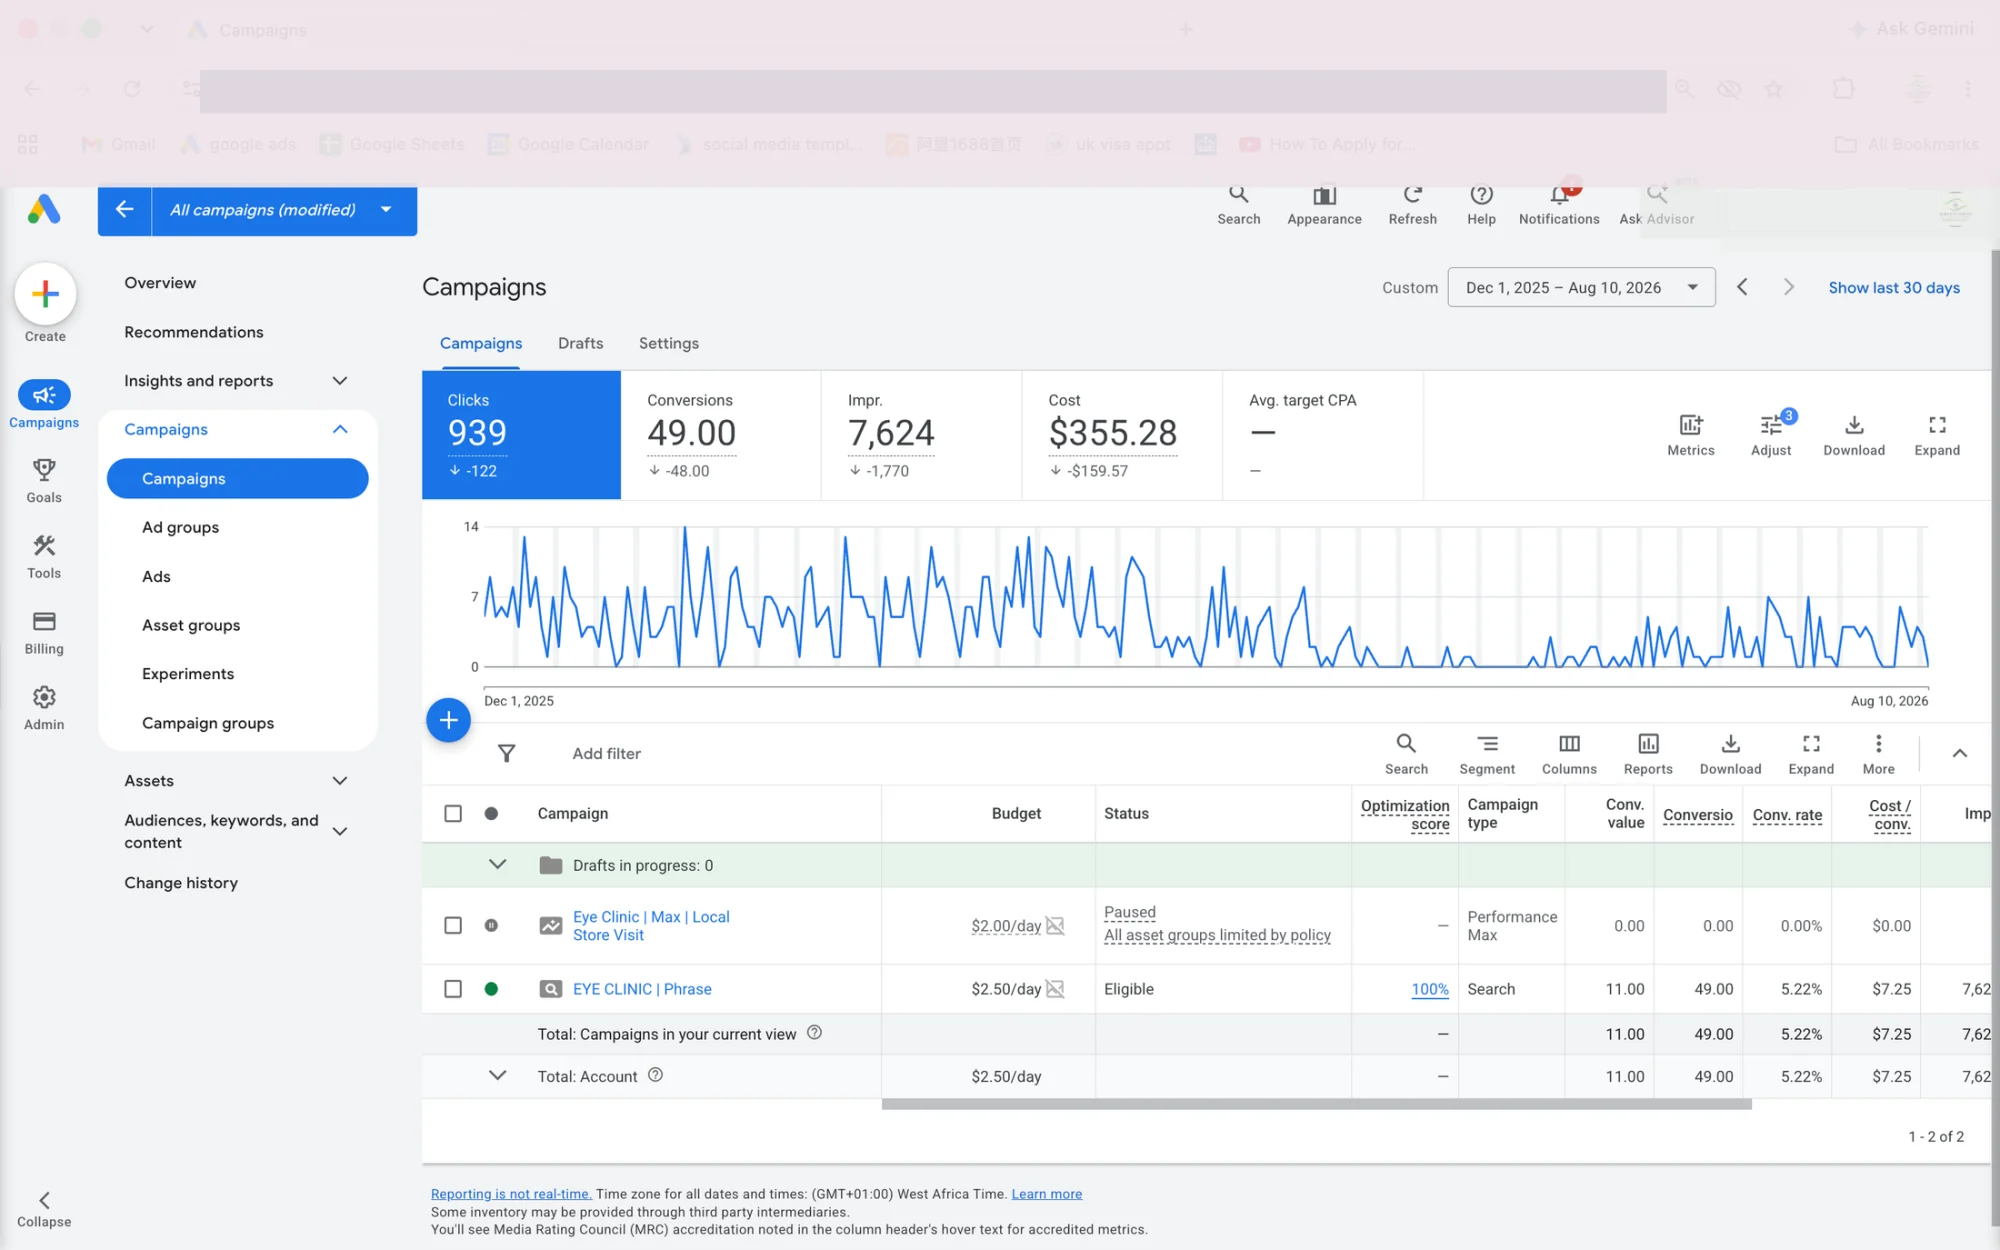Image resolution: width=2000 pixels, height=1250 pixels.
Task: Expand Audiences, keywords, and content
Action: 340,832
